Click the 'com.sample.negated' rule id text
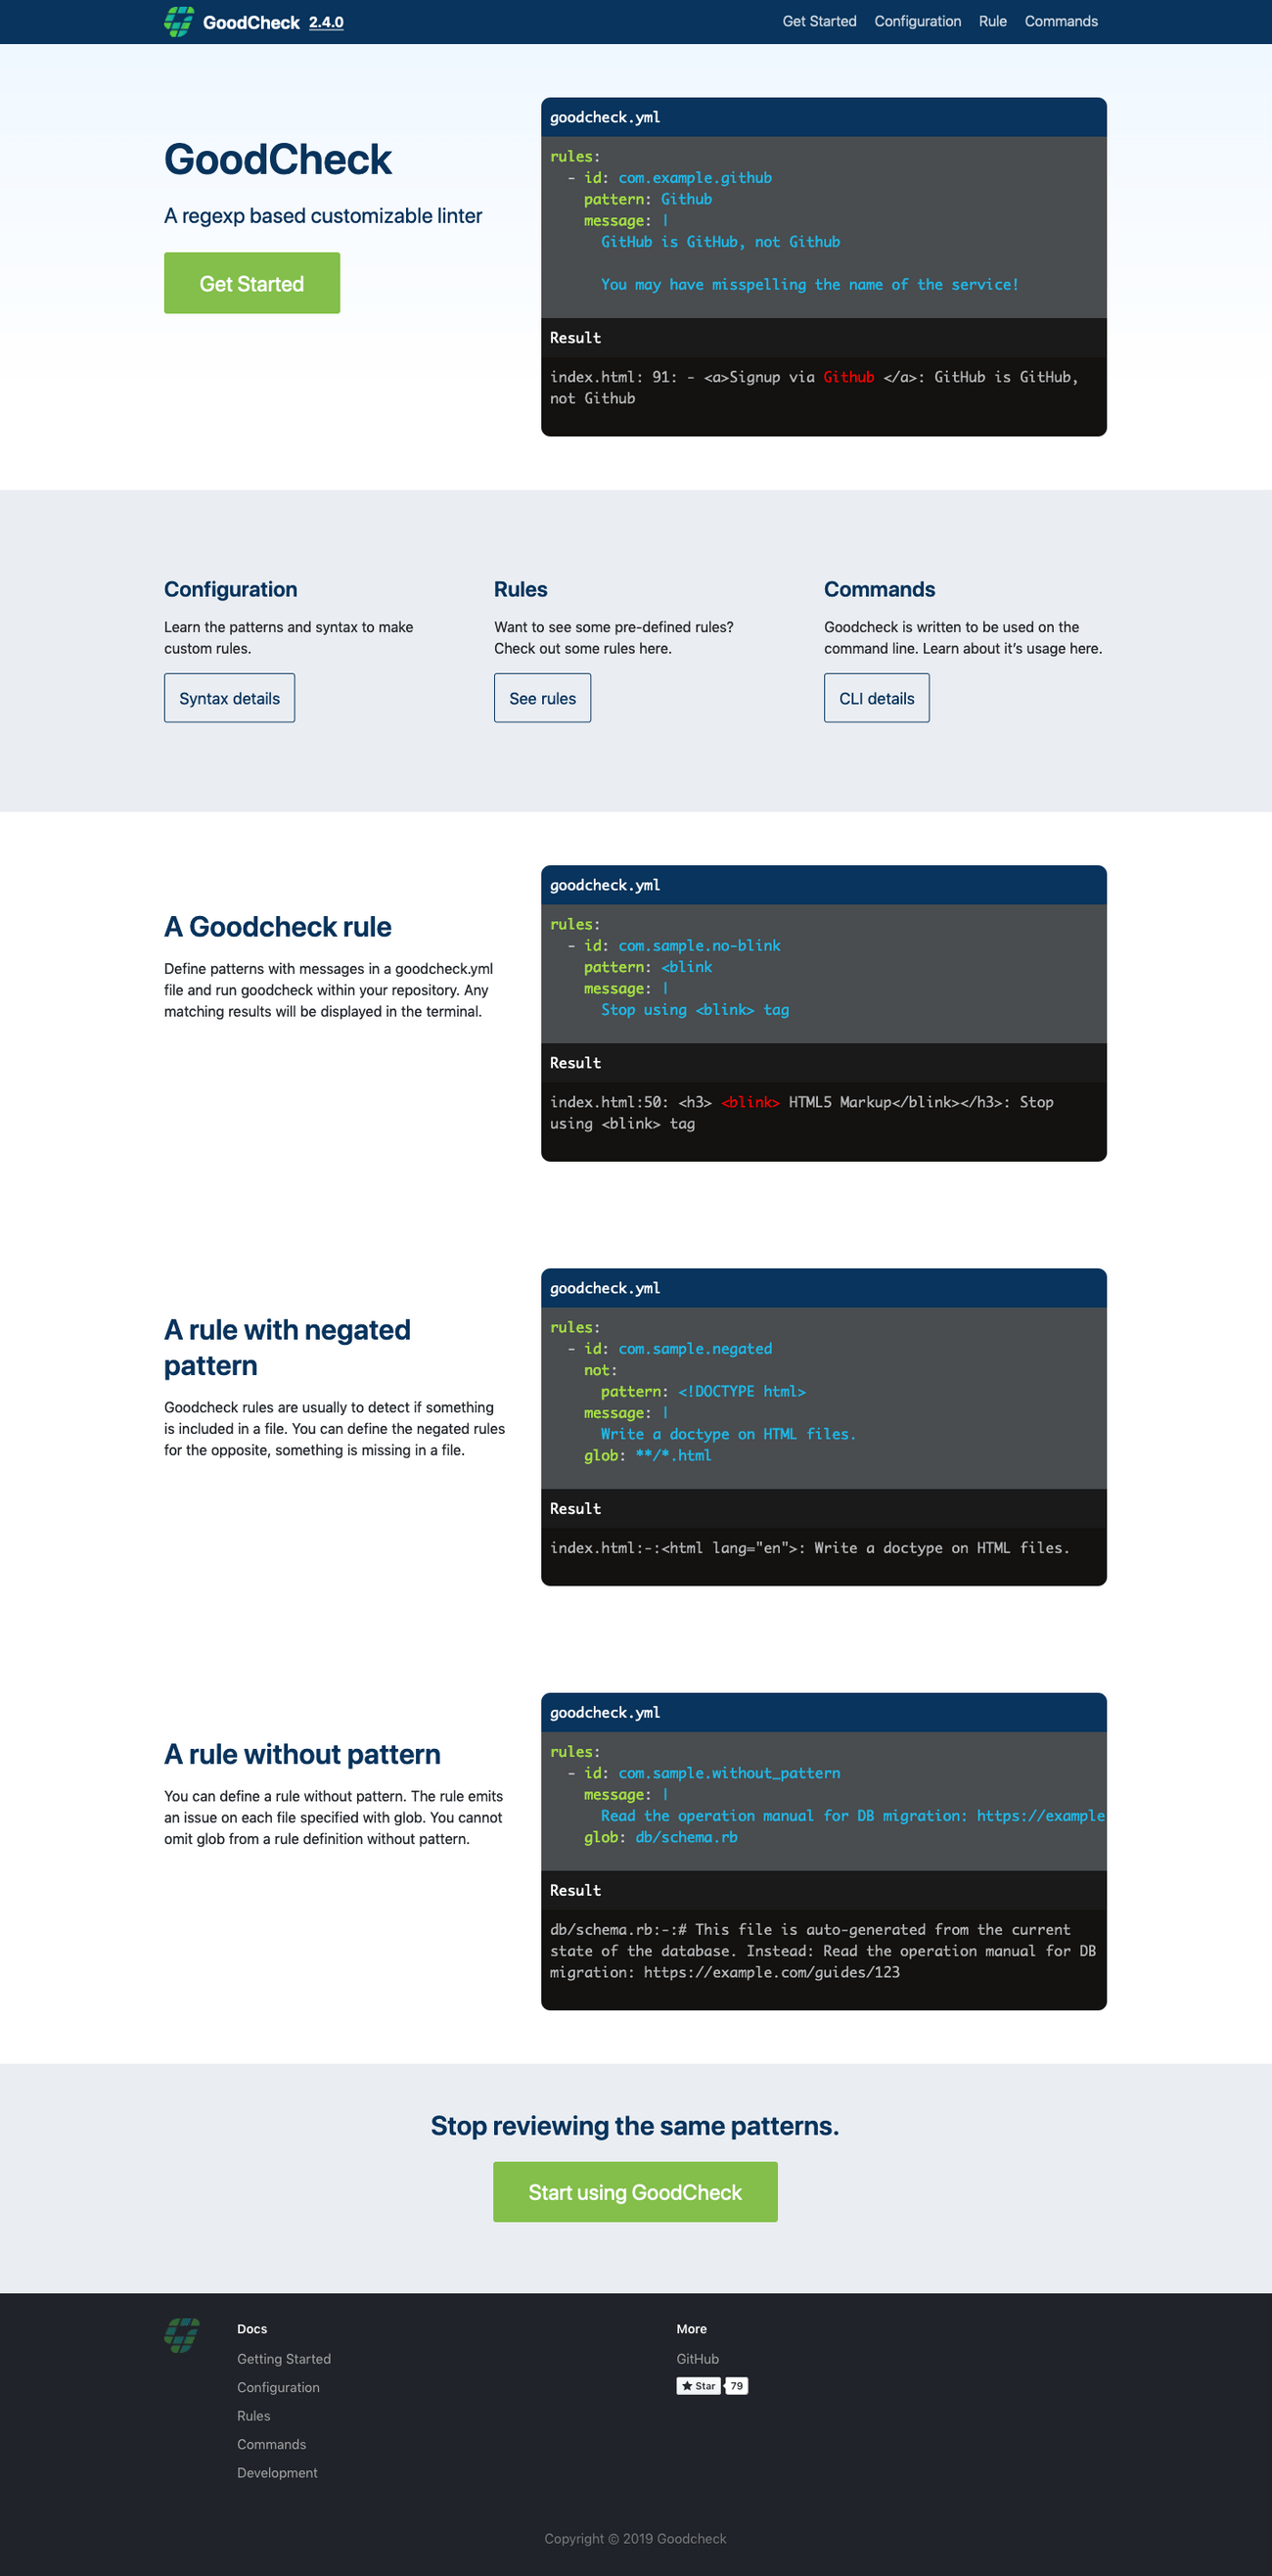 [695, 1348]
